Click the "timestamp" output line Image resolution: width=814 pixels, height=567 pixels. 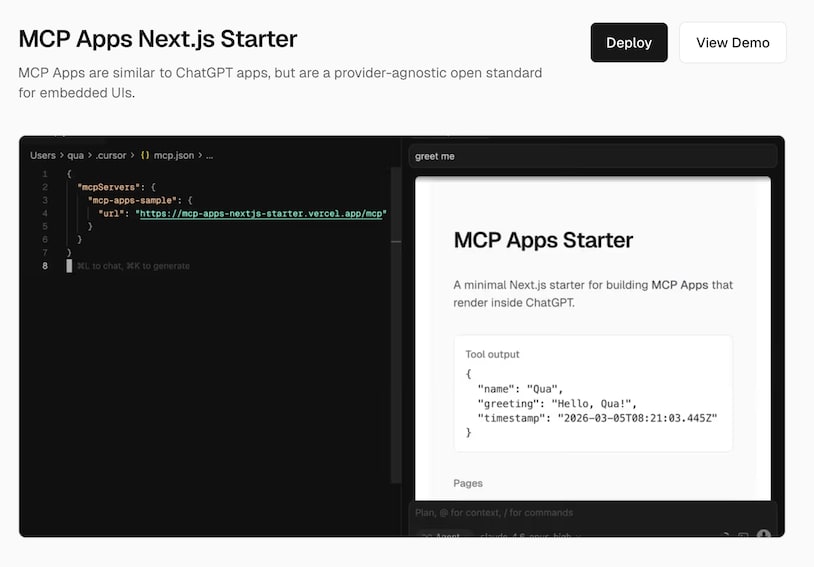[x=597, y=418]
